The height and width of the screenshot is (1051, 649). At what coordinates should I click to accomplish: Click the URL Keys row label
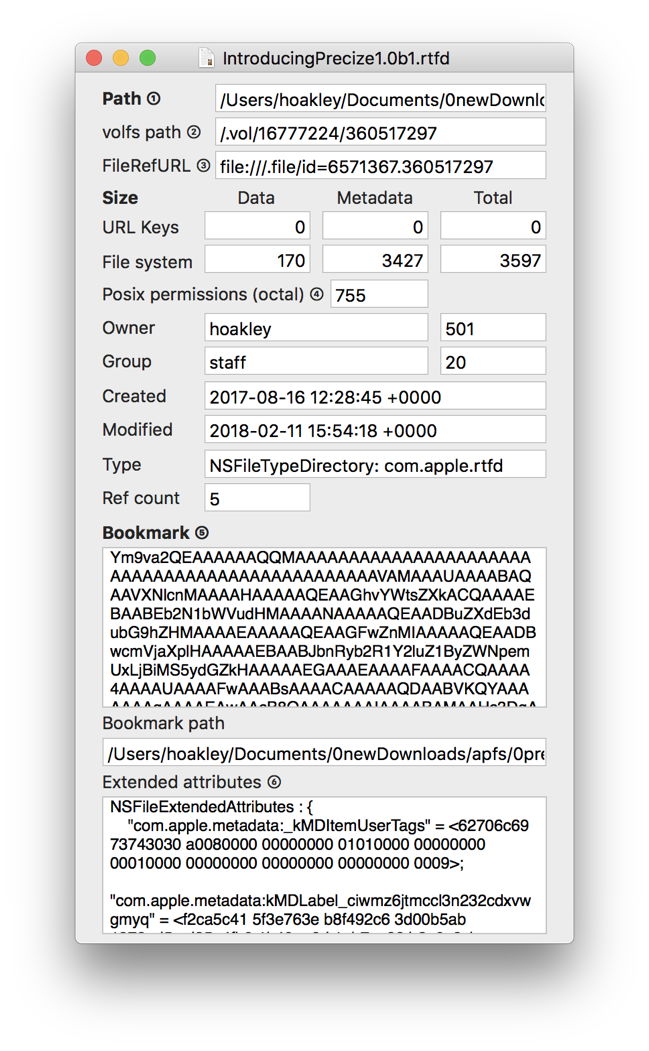140,227
